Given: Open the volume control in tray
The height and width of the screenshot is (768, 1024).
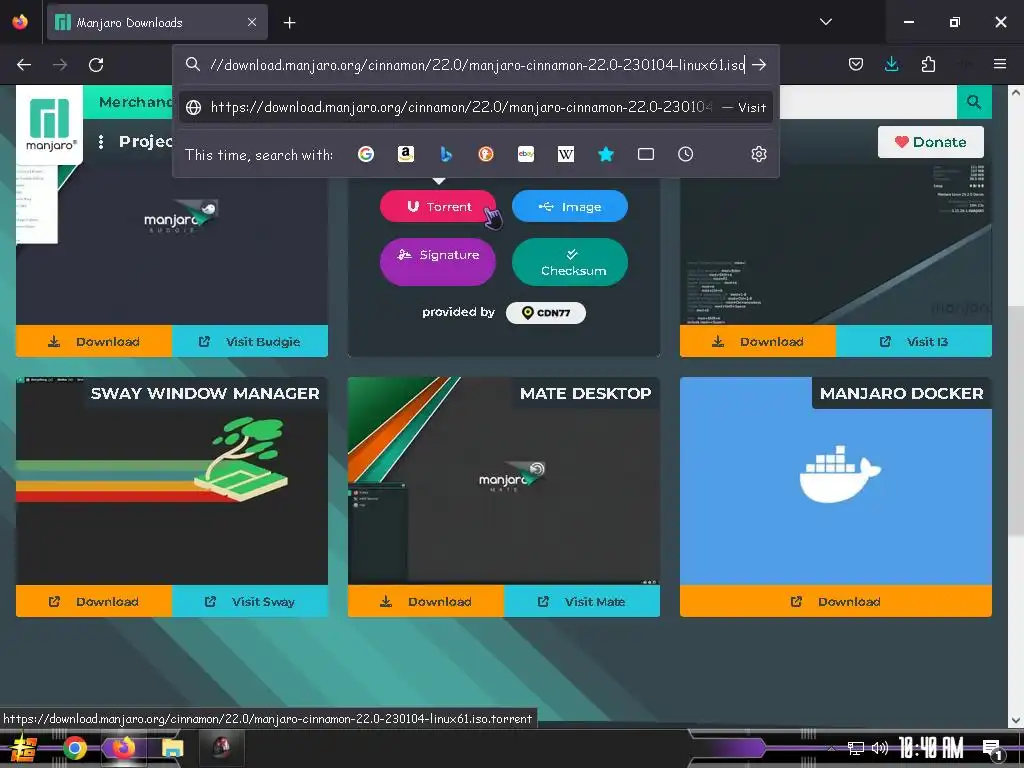Looking at the screenshot, I should [x=880, y=748].
